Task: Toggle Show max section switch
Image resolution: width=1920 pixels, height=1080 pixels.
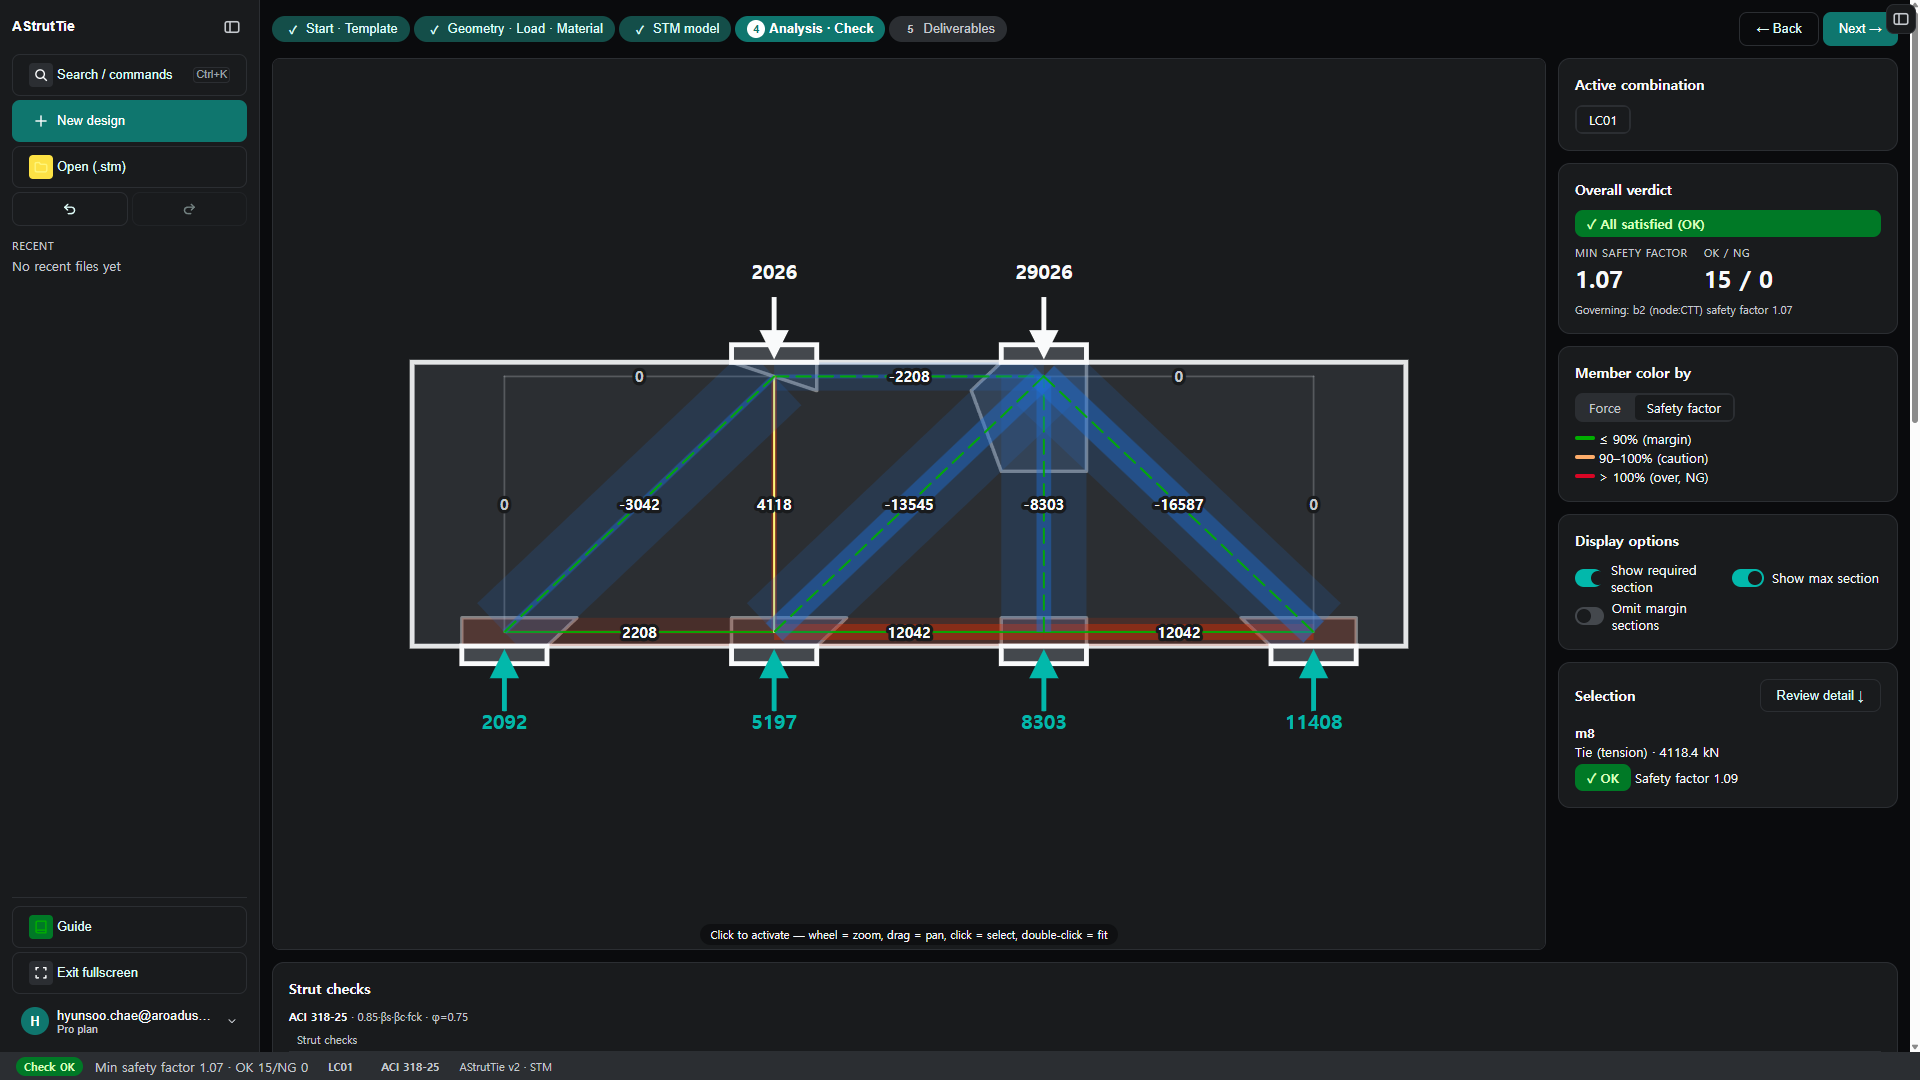Action: (1748, 579)
